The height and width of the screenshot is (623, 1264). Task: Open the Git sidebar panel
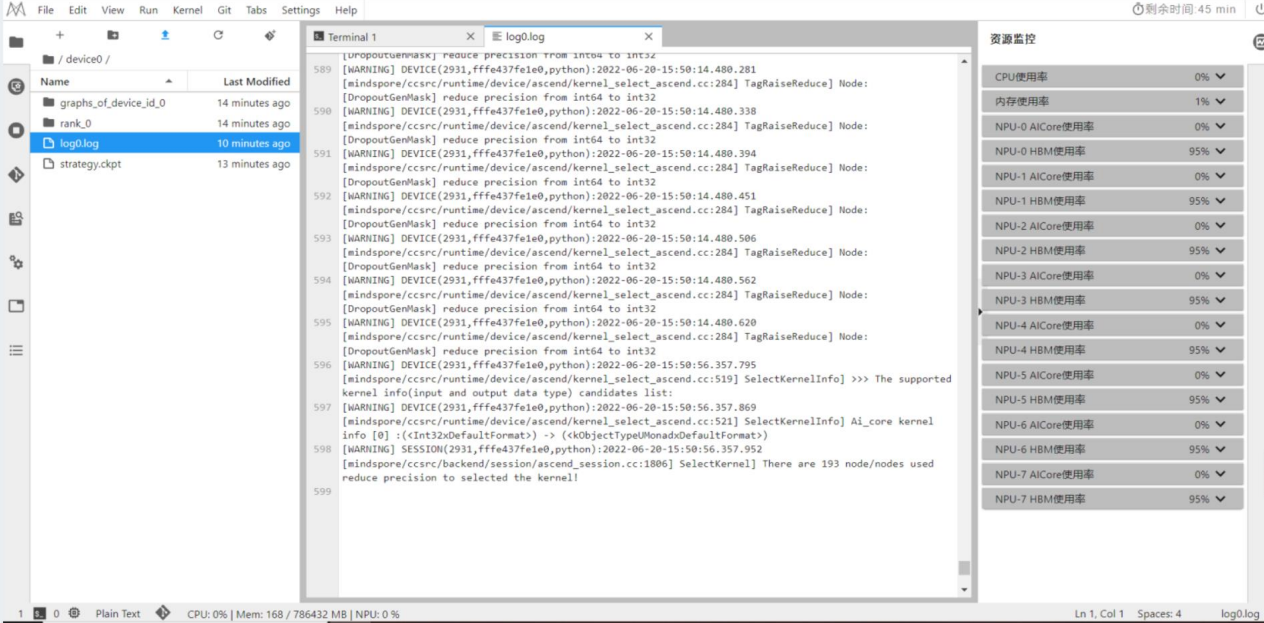click(x=16, y=175)
